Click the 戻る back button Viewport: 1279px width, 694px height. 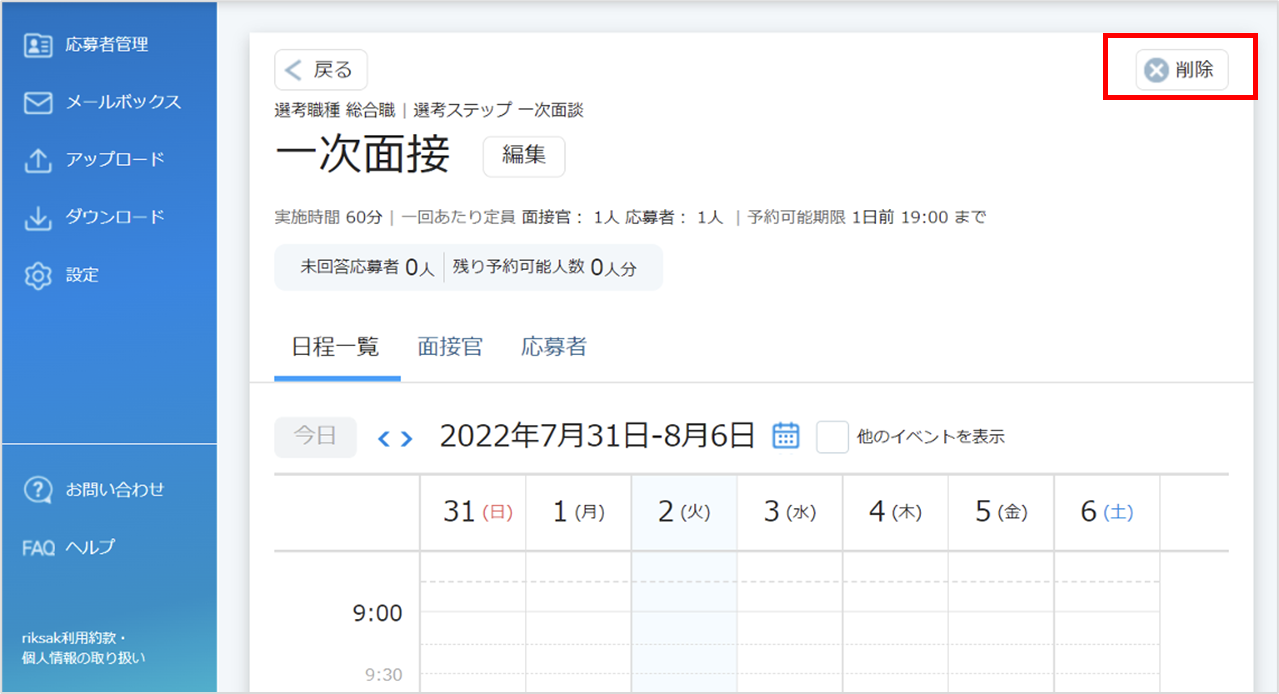tap(321, 70)
